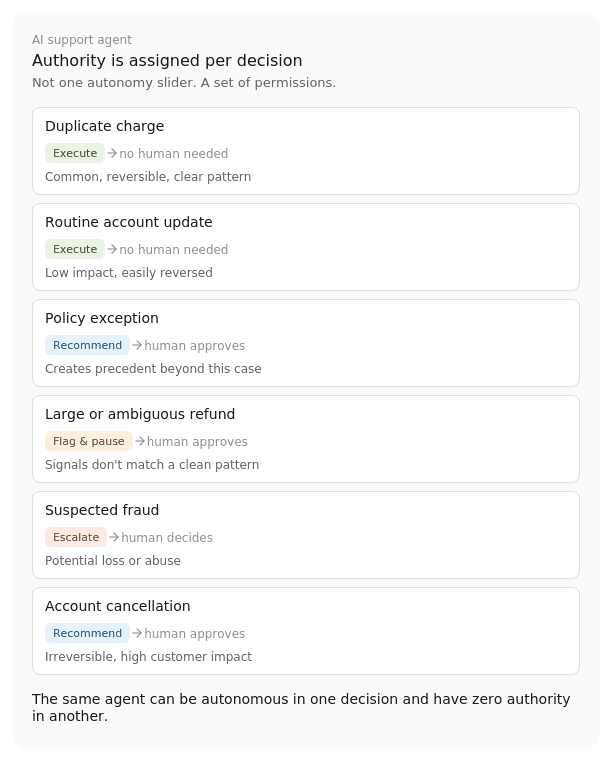Open the Large or ambiguous refund card
The image size is (612, 761).
coord(306,439)
